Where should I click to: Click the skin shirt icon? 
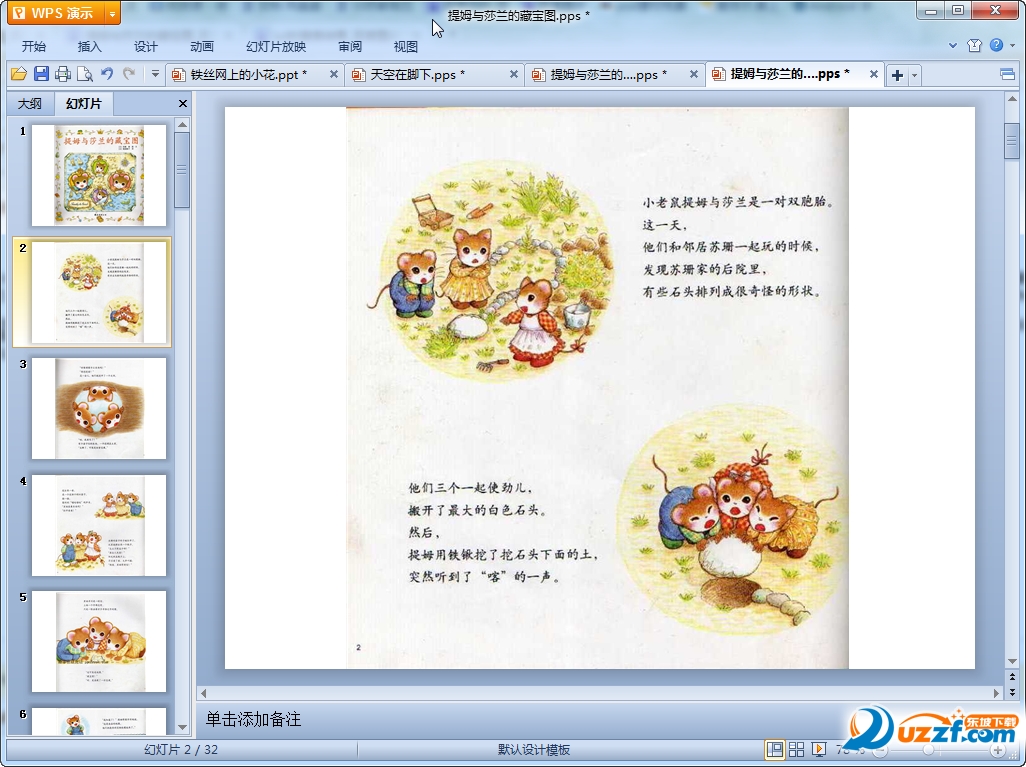pyautogui.click(x=974, y=45)
